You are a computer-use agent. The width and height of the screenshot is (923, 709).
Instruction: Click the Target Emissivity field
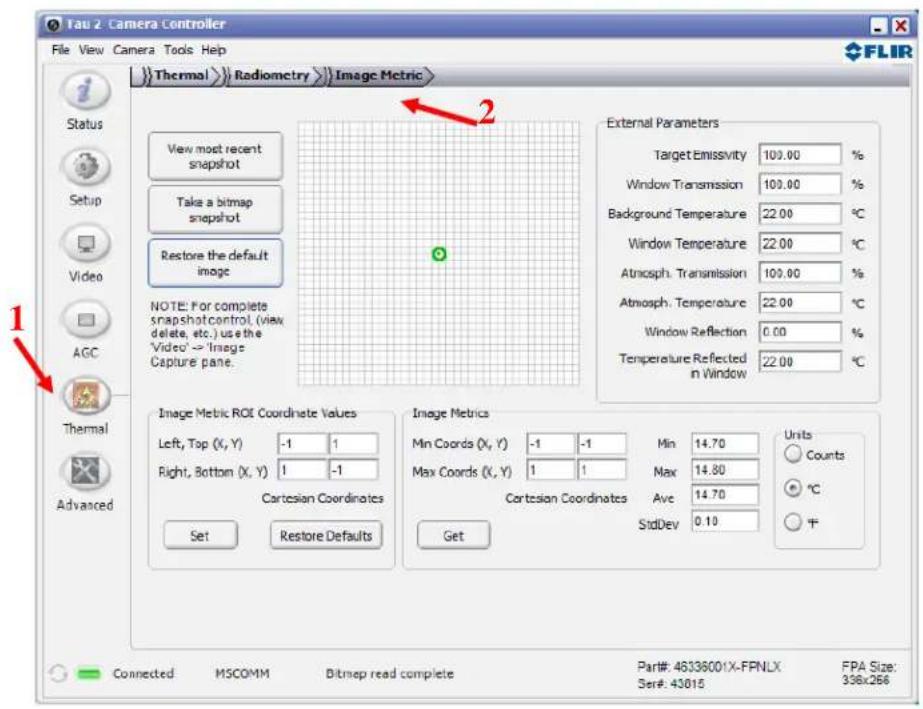click(800, 155)
